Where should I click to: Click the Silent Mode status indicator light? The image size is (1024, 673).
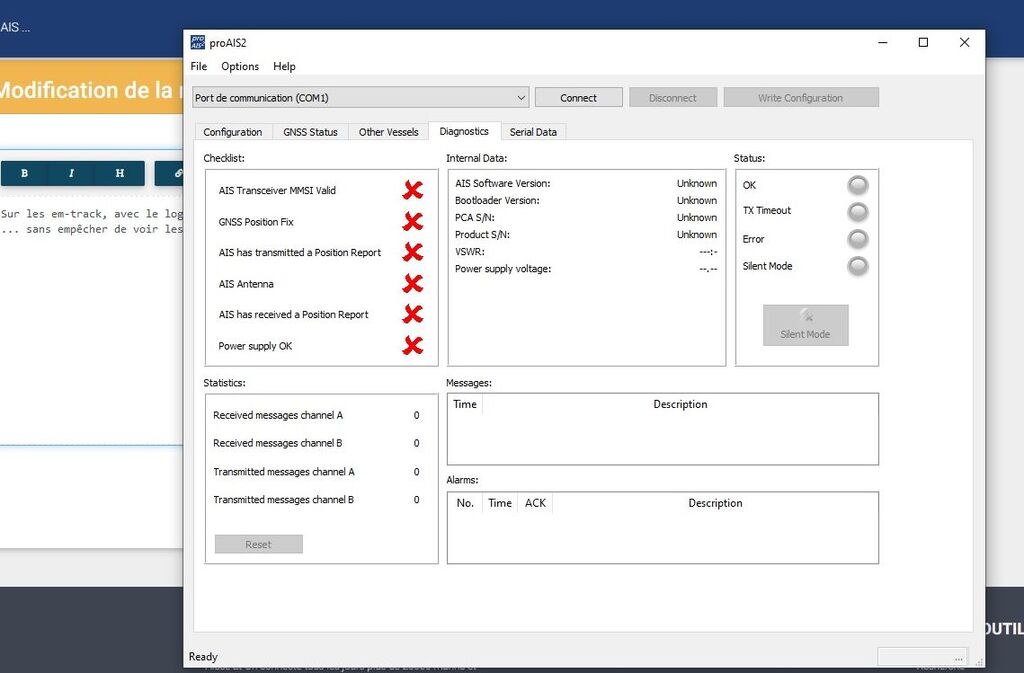point(857,266)
